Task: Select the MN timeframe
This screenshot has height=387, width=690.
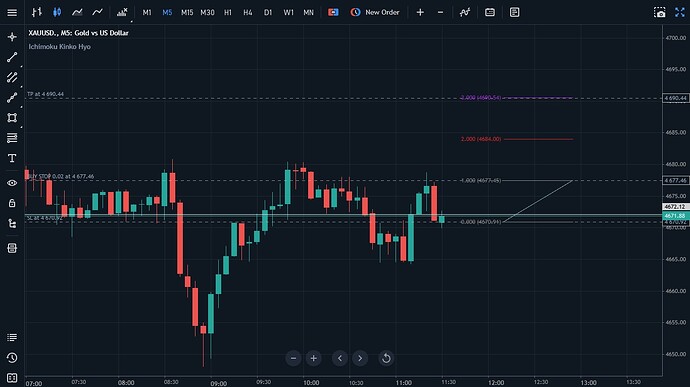Action: (x=308, y=12)
